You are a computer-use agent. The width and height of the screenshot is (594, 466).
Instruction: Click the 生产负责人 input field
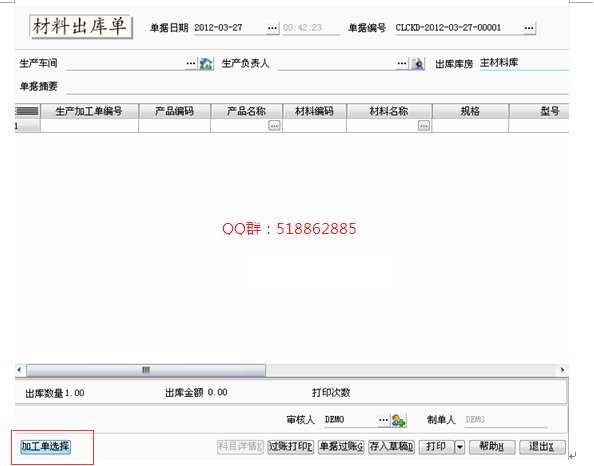[337, 64]
